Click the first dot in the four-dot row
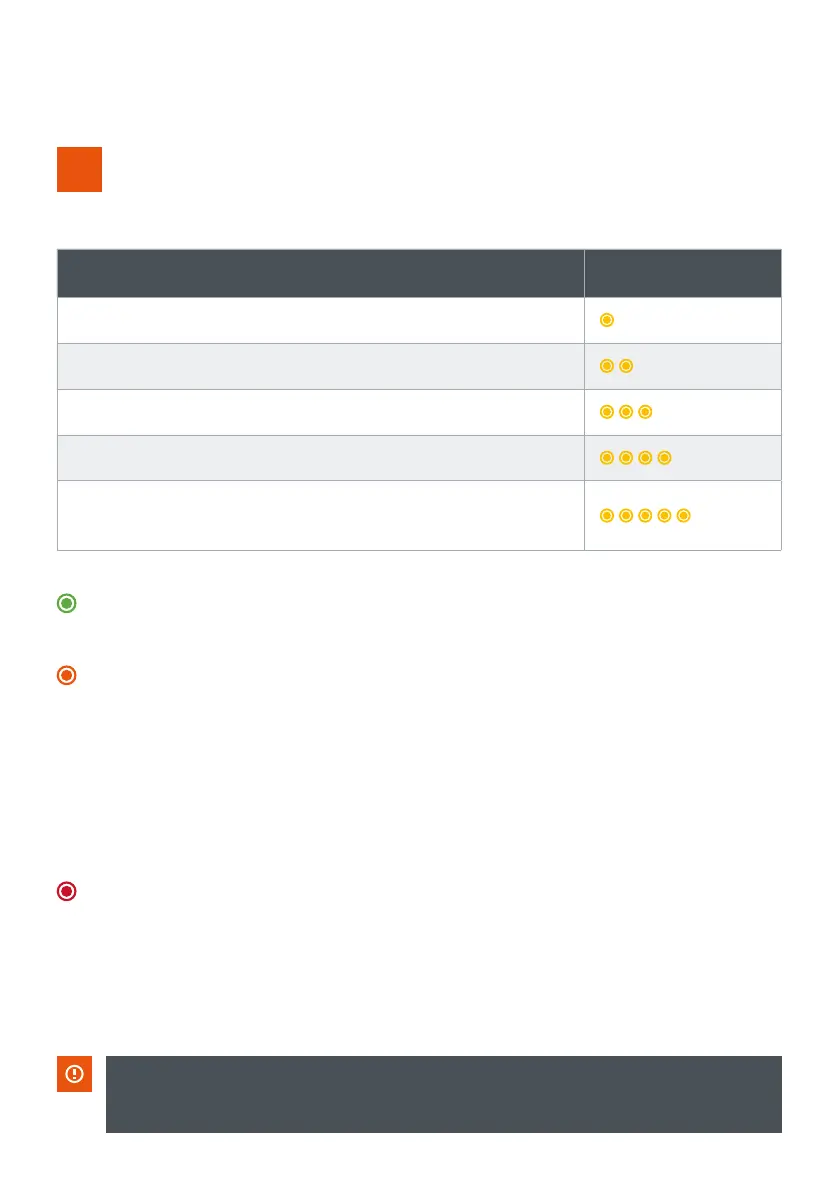 (x=606, y=458)
